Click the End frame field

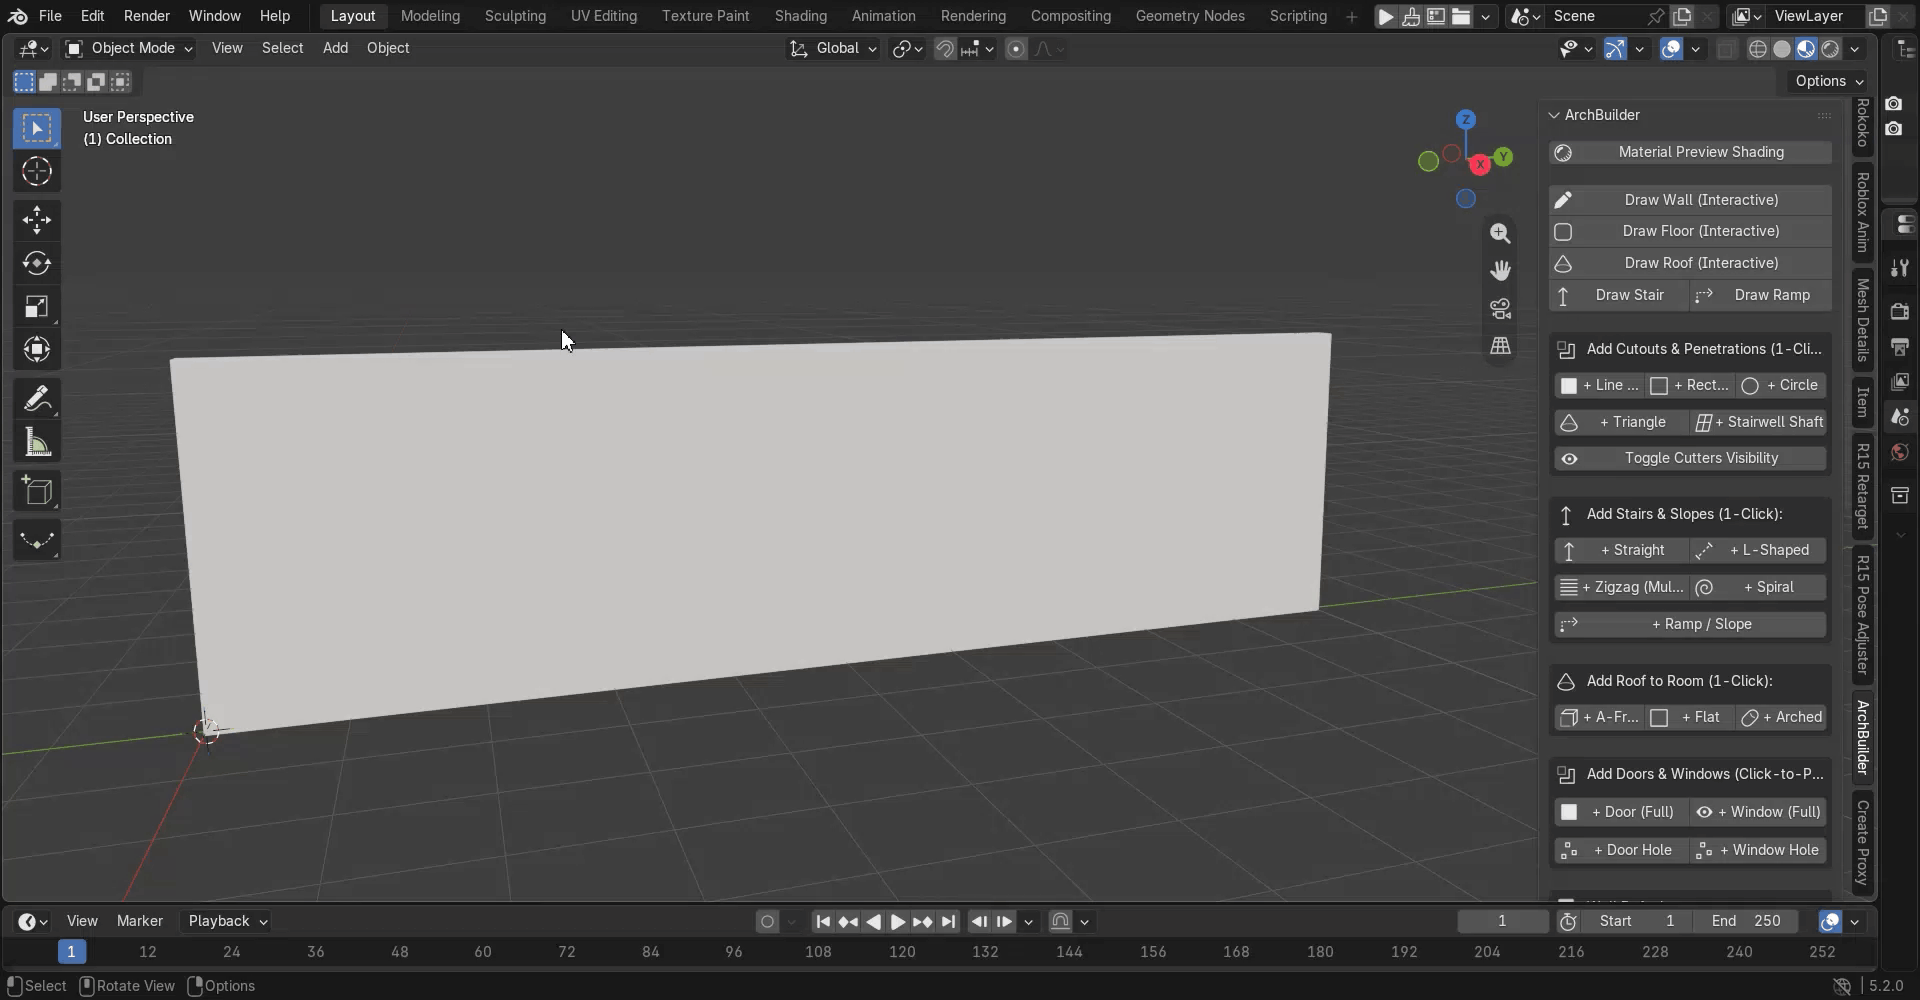pyautogui.click(x=1746, y=921)
